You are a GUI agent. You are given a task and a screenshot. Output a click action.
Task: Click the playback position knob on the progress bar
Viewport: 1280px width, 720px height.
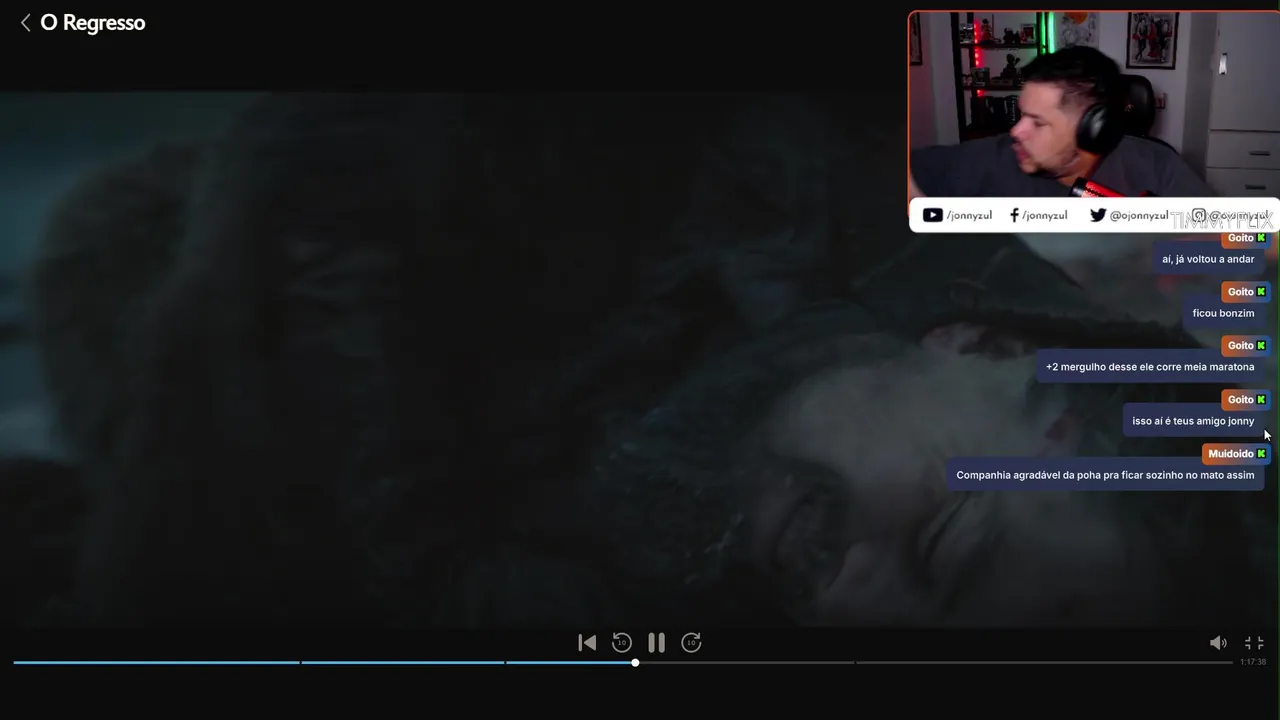[635, 662]
